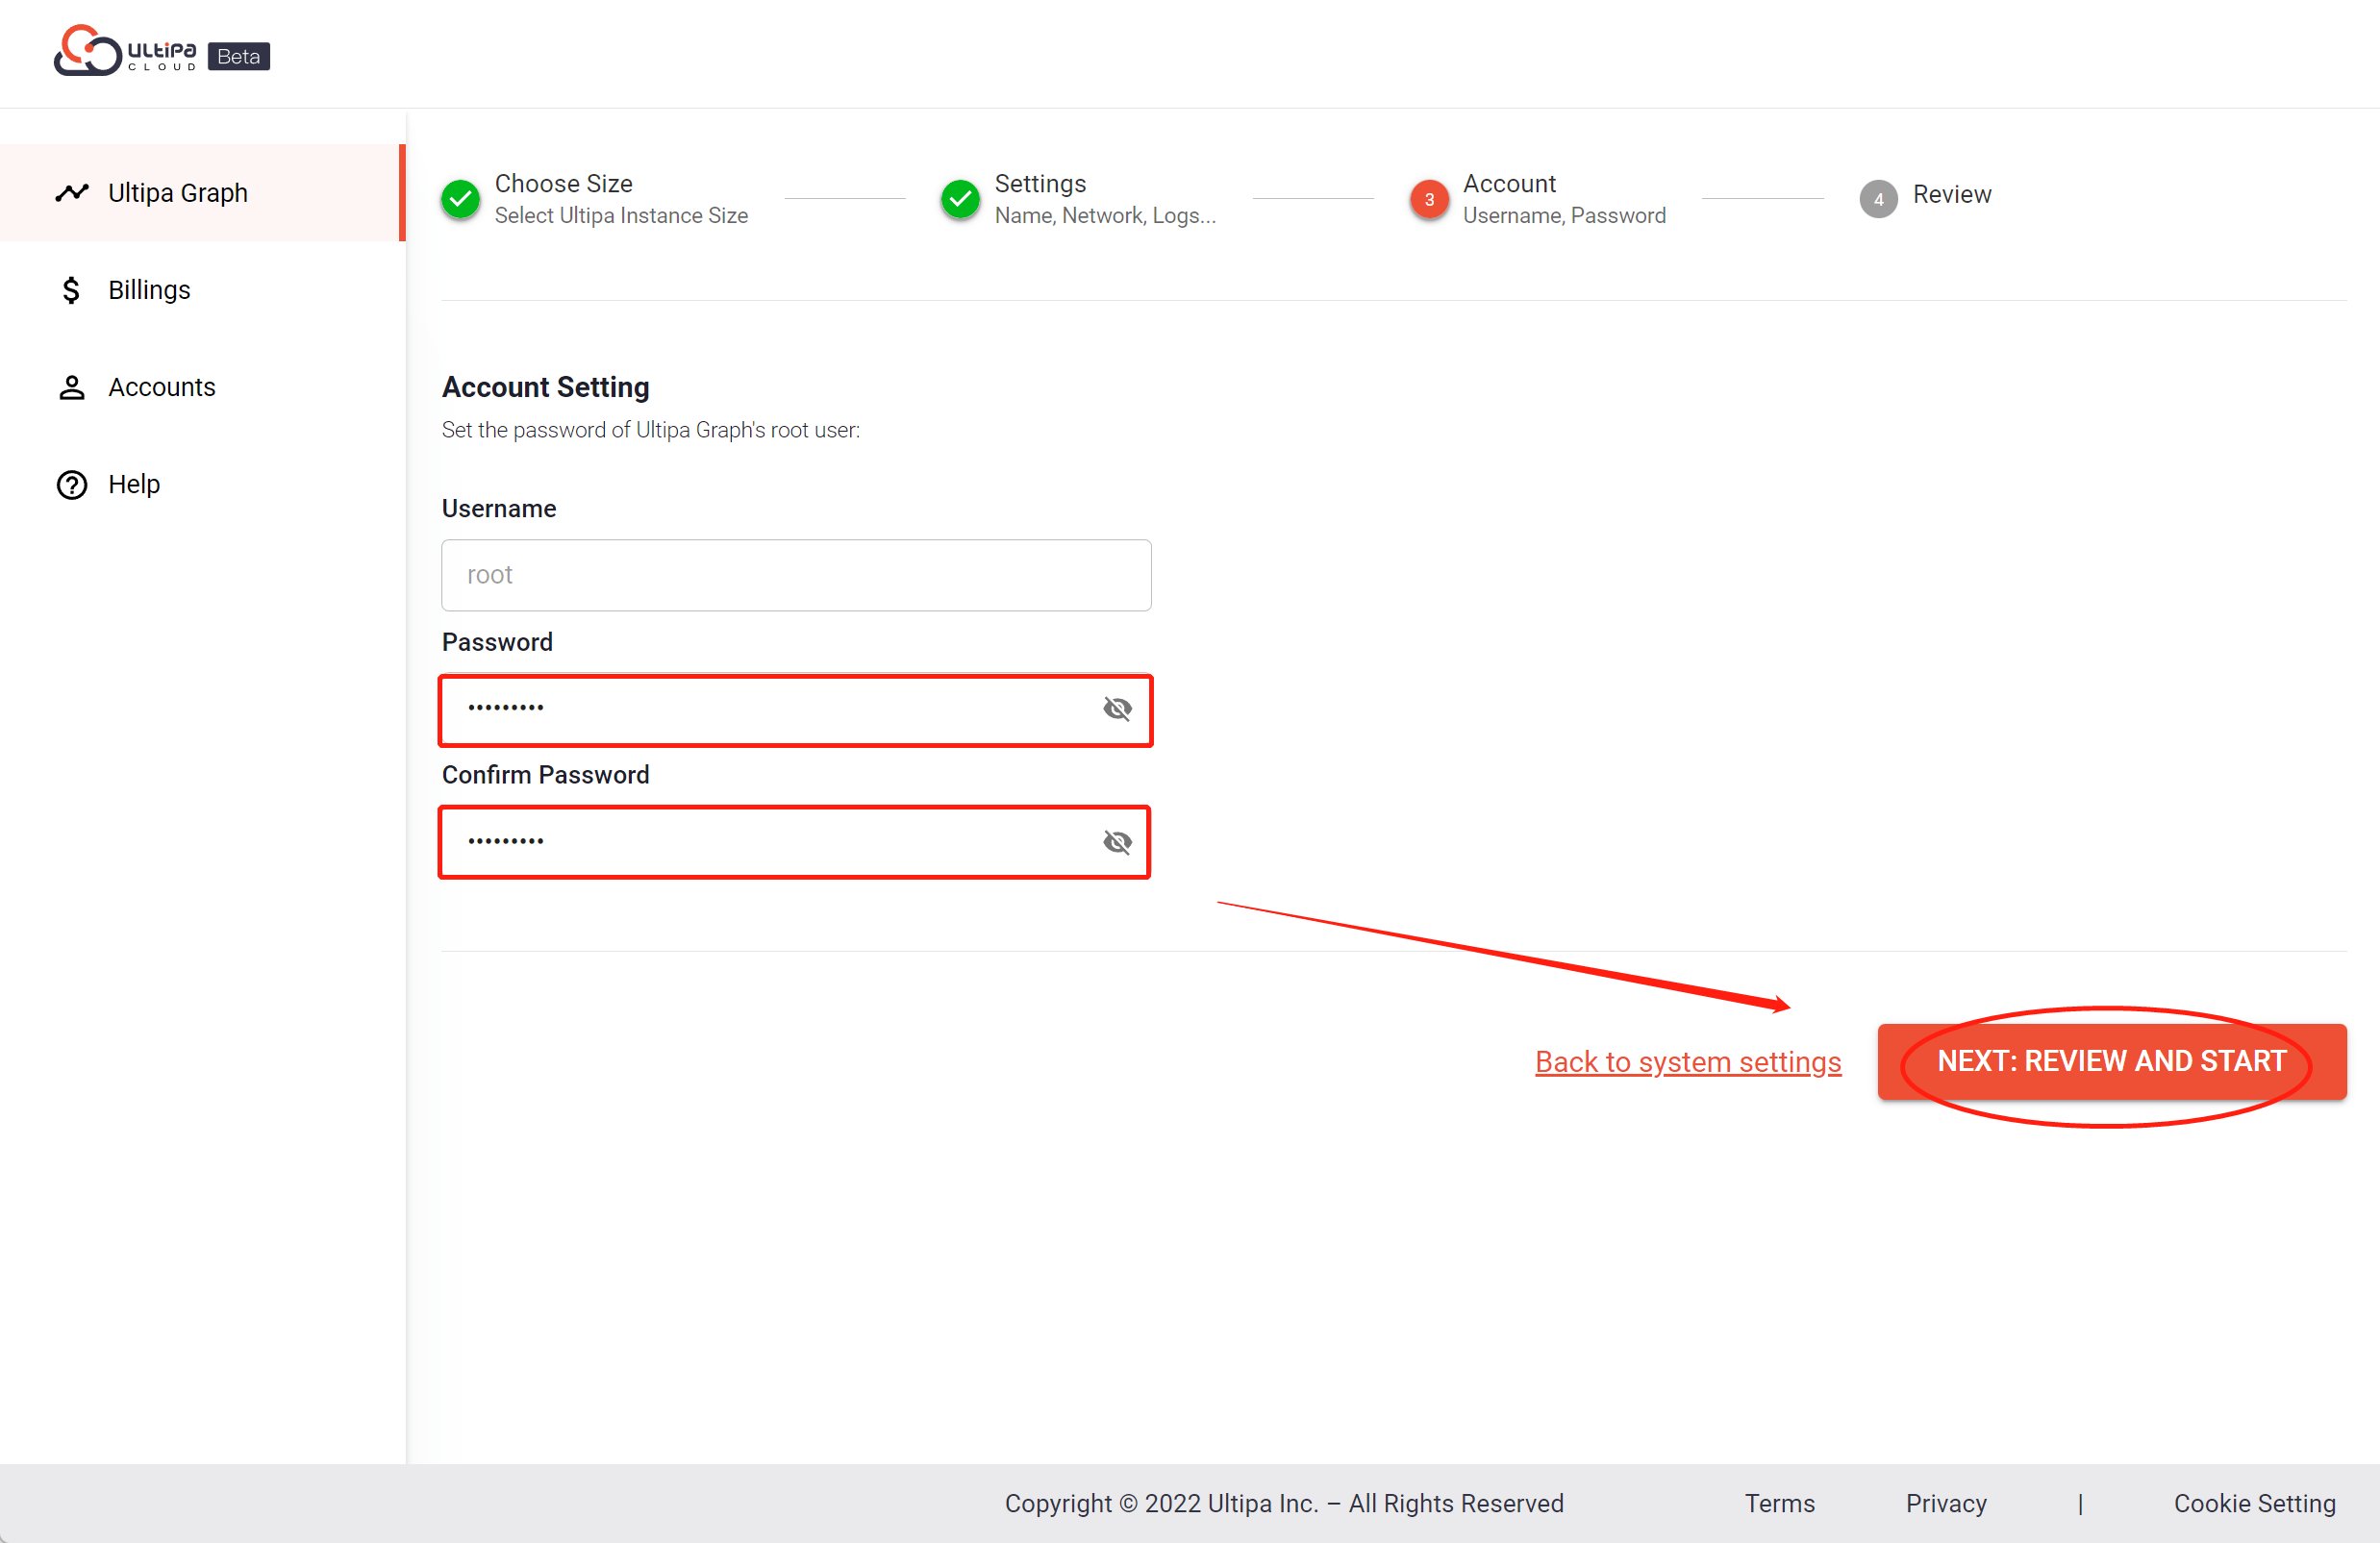The image size is (2380, 1543).
Task: Click the Choose Size green checkmark
Action: click(x=460, y=199)
